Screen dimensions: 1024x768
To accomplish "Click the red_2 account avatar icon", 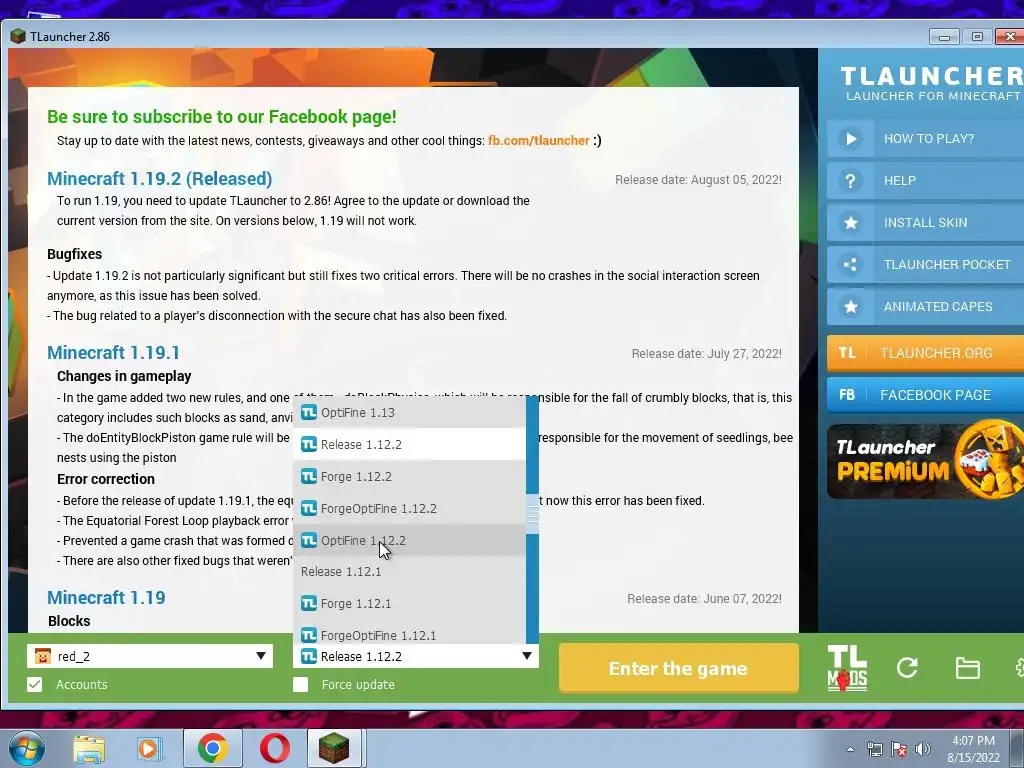I will point(42,656).
